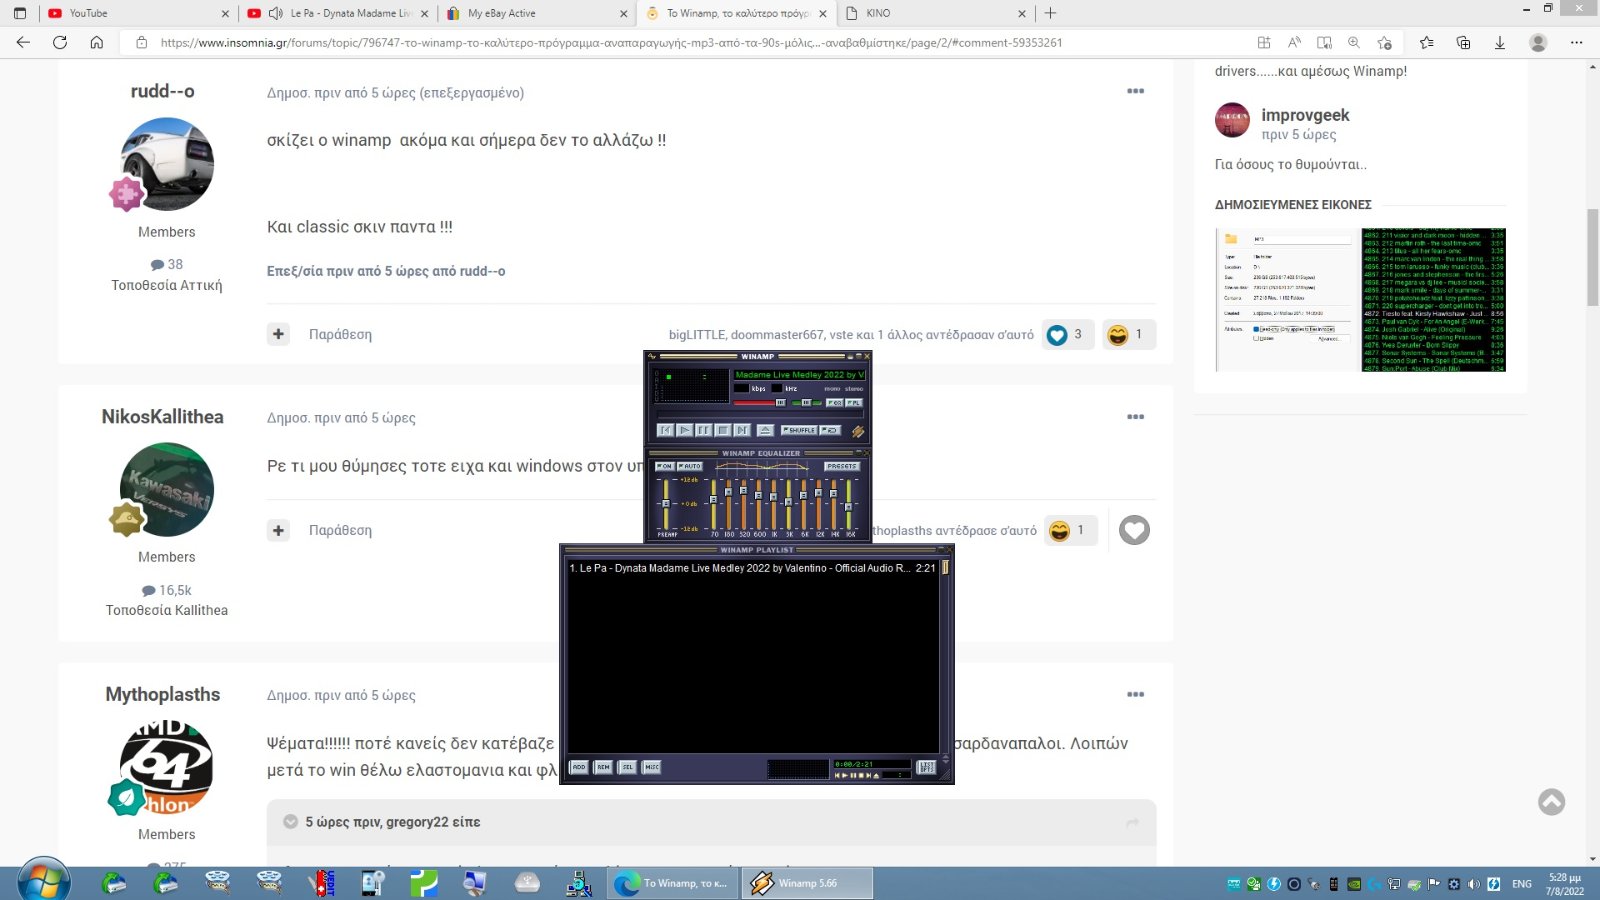Screen dimensions: 1600x900
Task: Click the equalizer 16K band slider
Action: point(848,504)
